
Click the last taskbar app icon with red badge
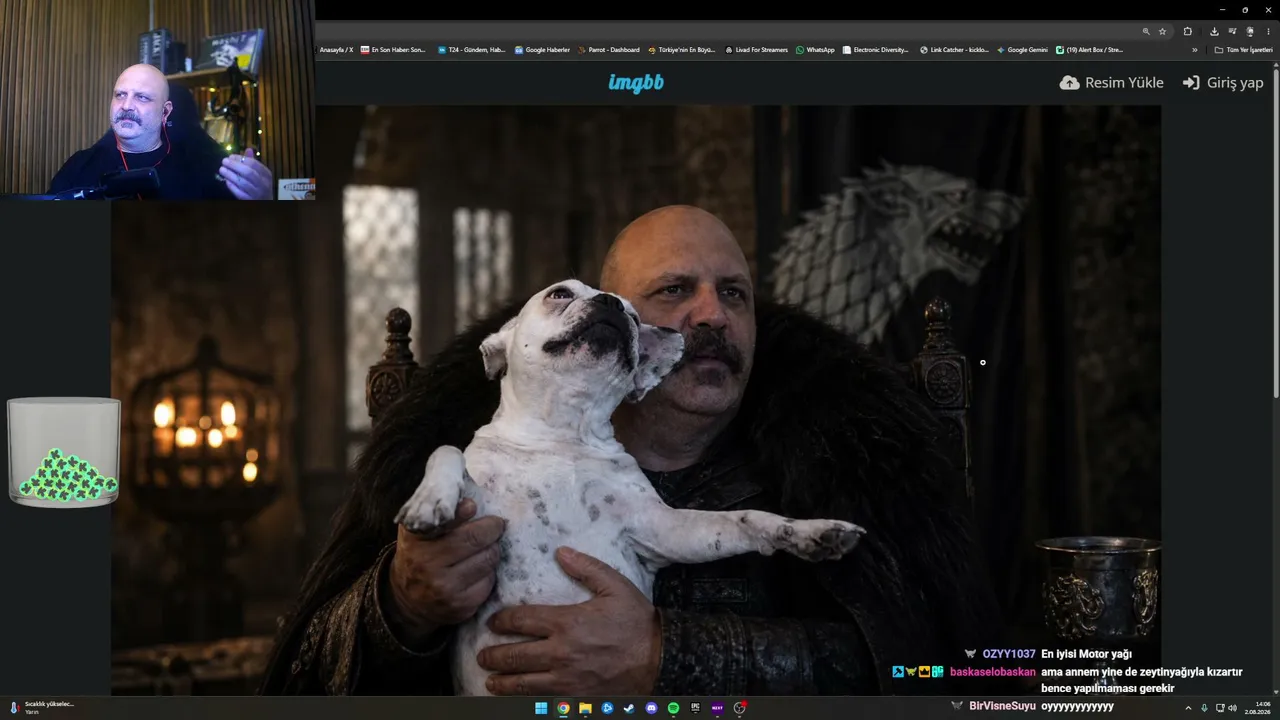coord(740,708)
